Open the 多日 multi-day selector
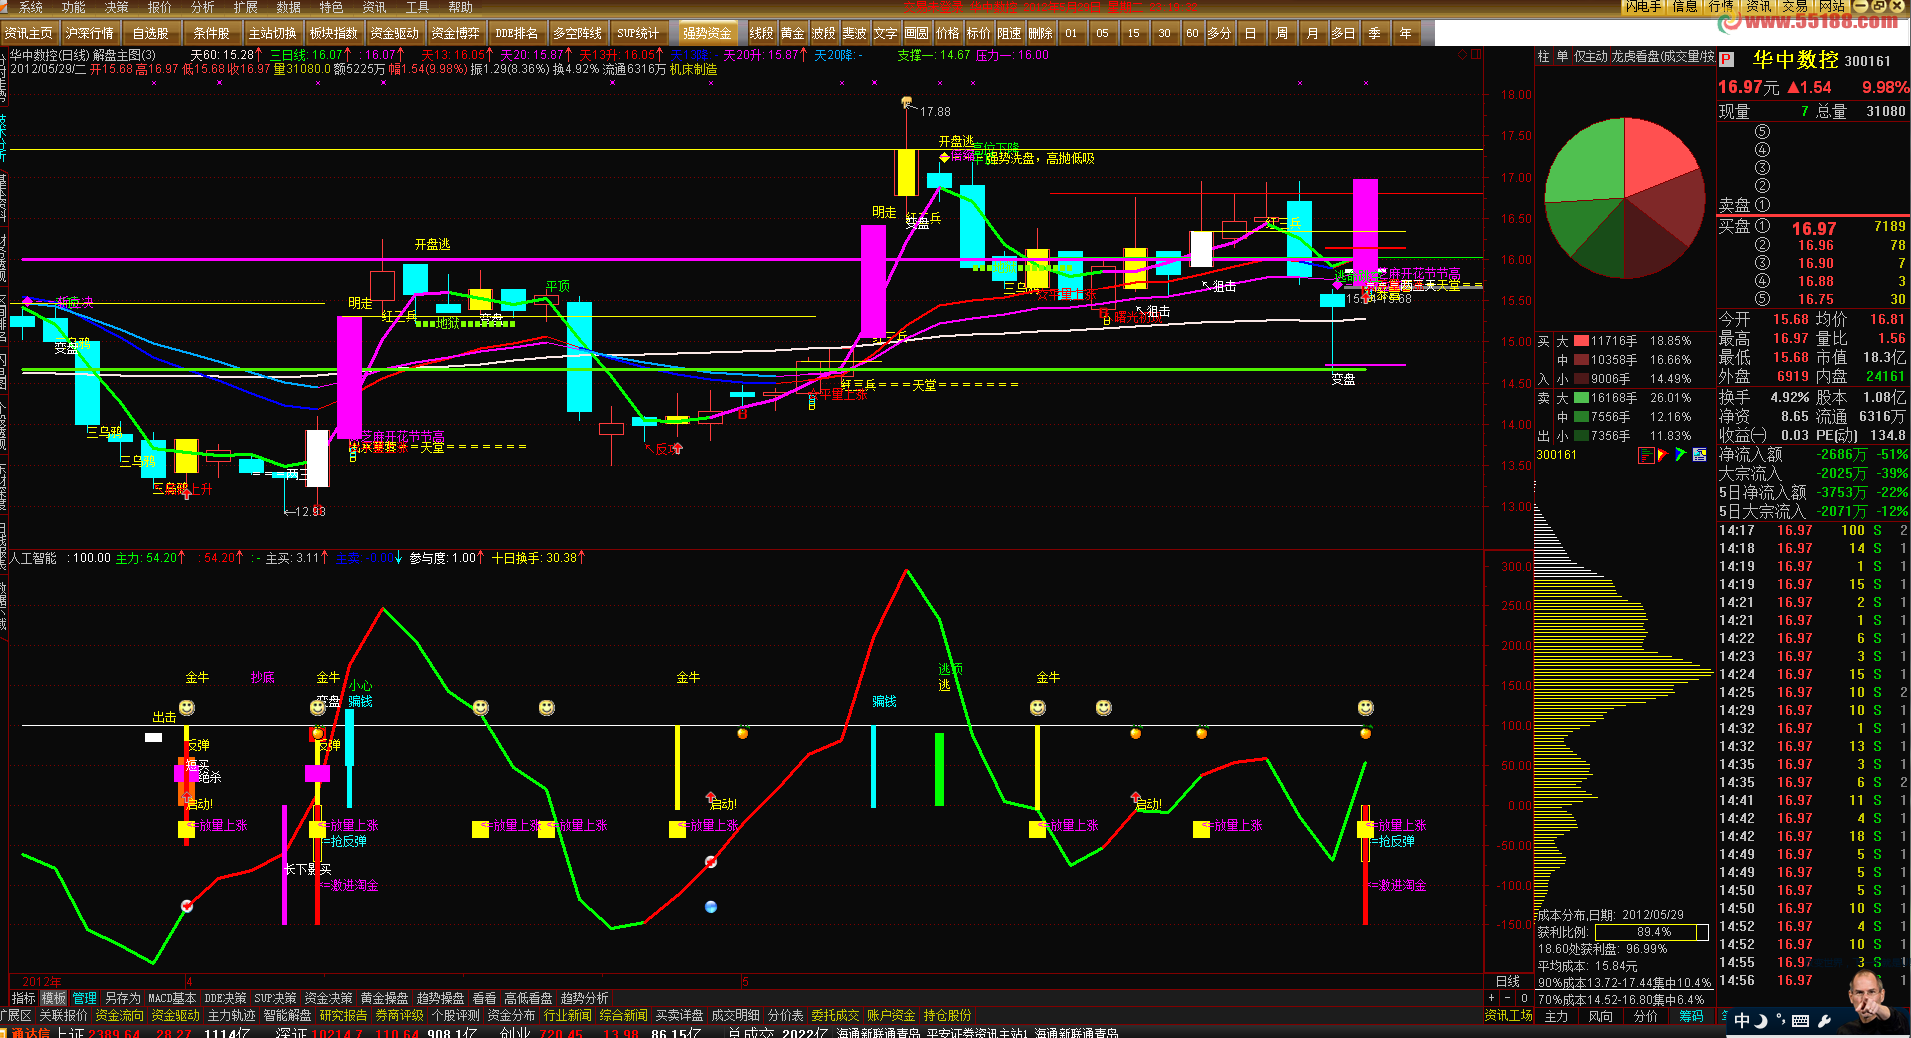Image resolution: width=1911 pixels, height=1038 pixels. pyautogui.click(x=1343, y=33)
